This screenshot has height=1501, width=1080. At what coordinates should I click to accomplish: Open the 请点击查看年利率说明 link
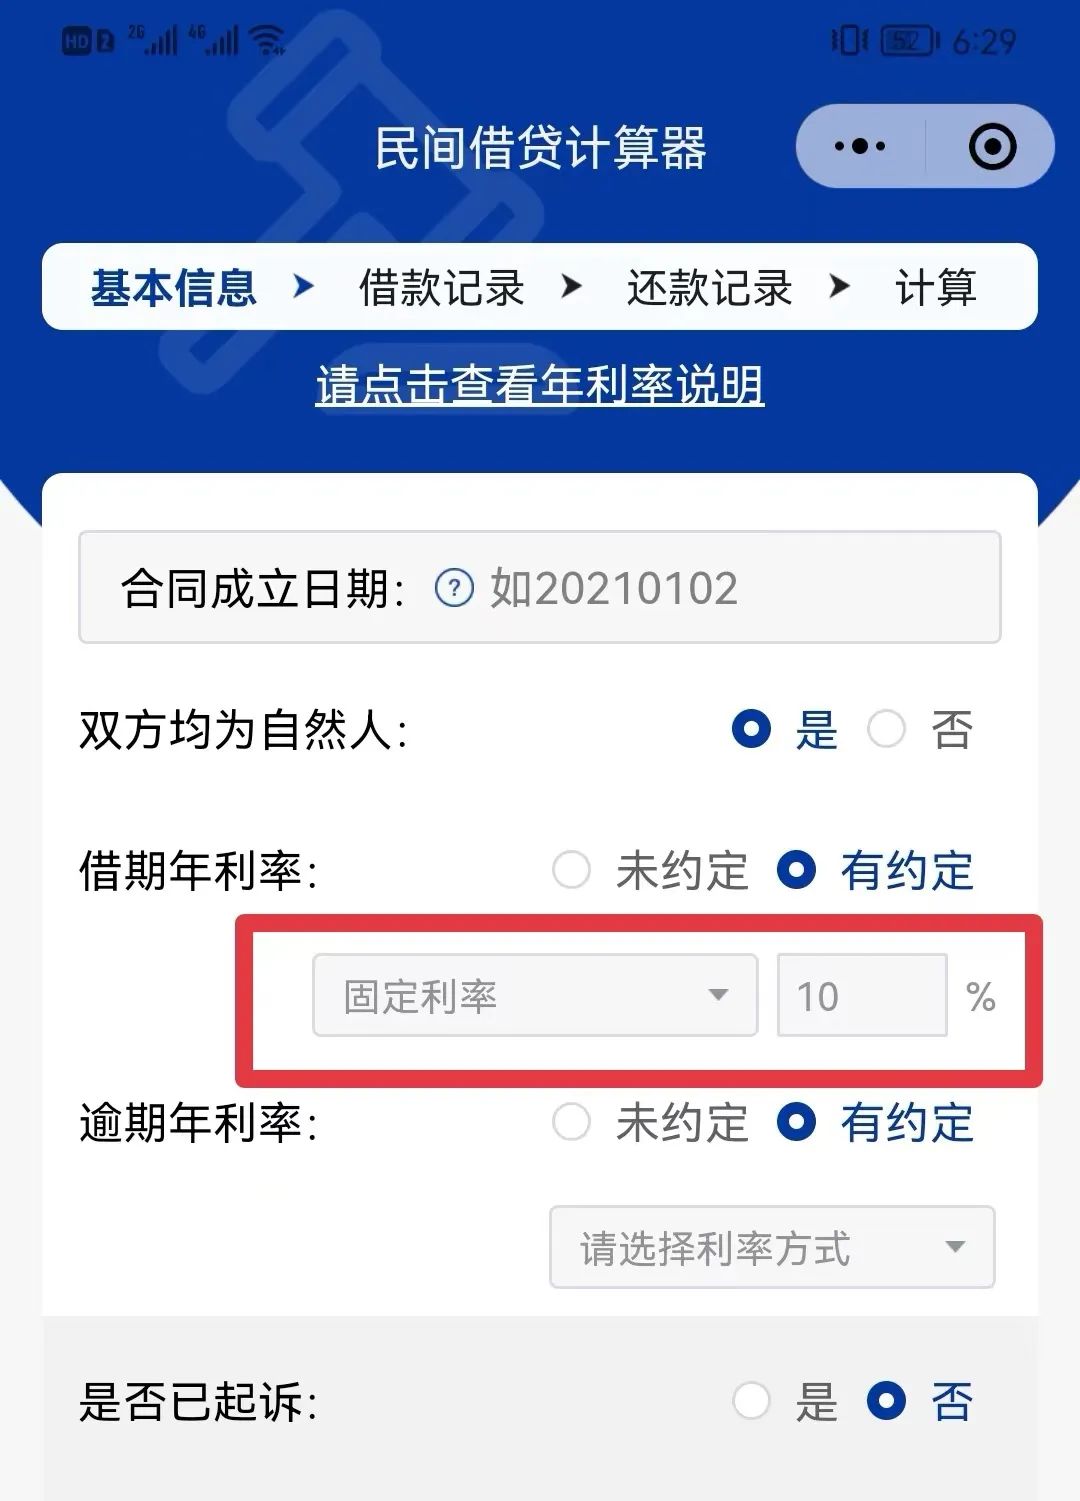coord(540,385)
